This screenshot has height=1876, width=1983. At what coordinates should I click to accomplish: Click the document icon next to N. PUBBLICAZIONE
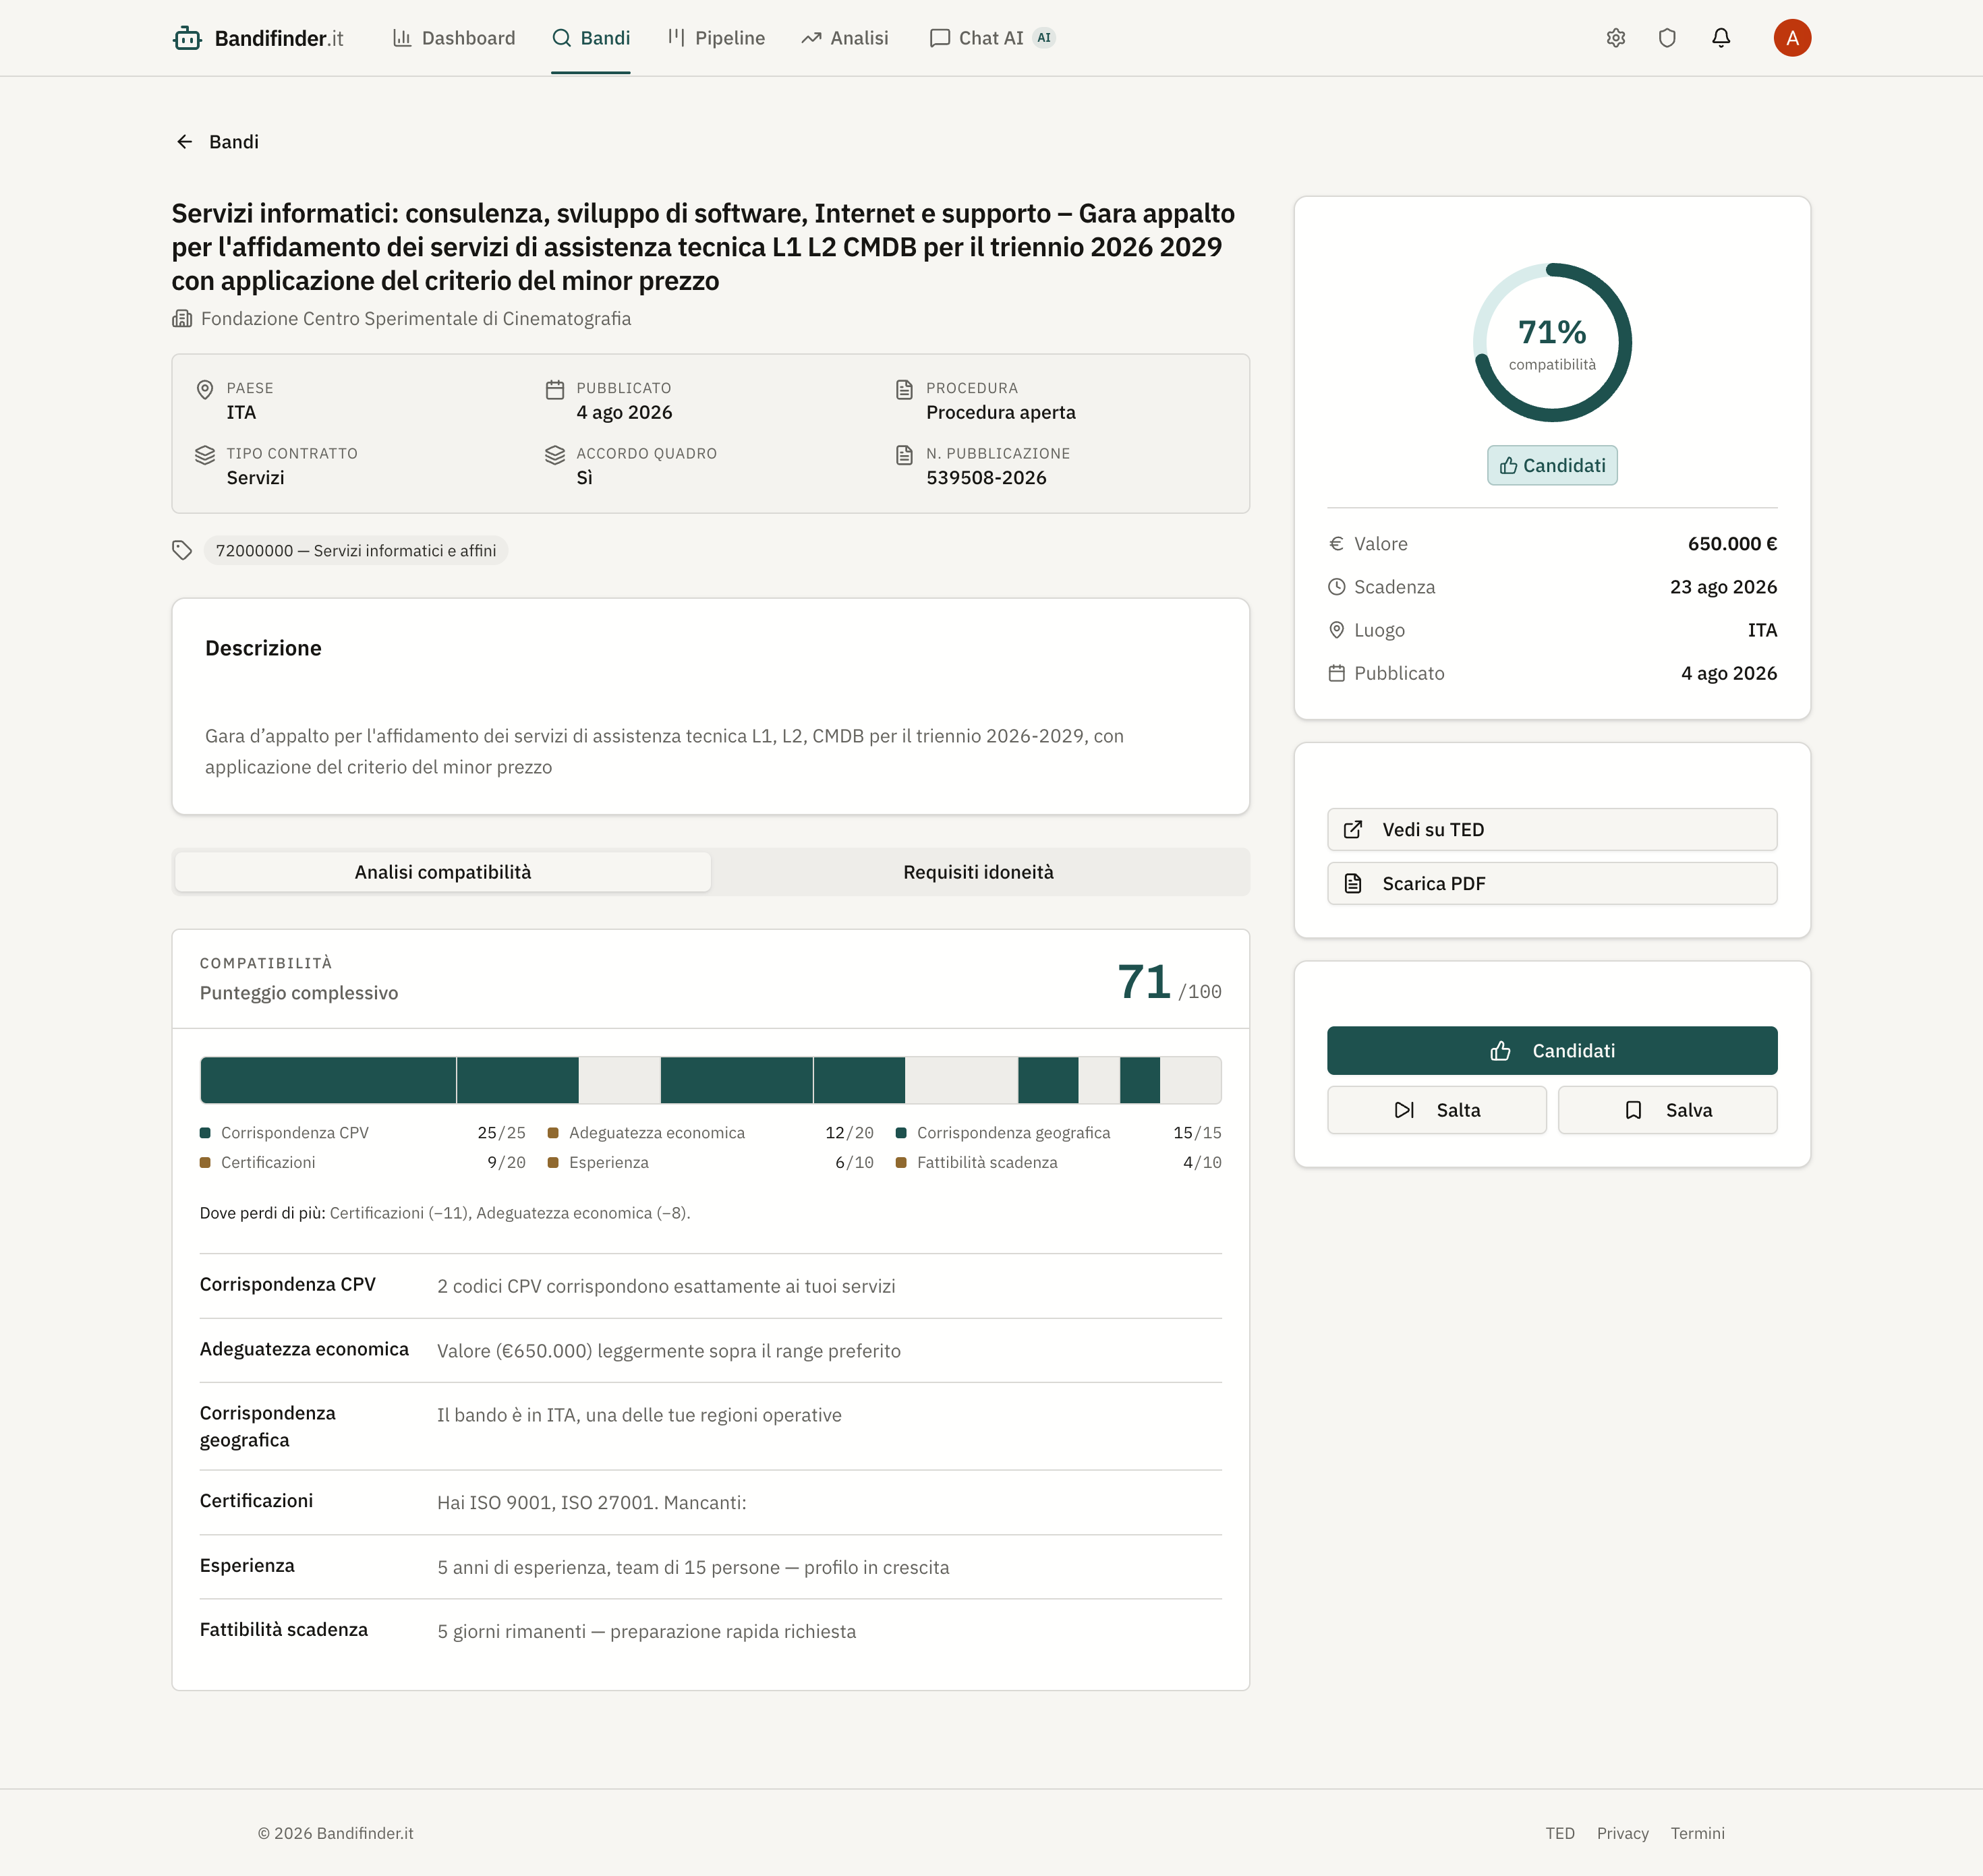pos(904,455)
